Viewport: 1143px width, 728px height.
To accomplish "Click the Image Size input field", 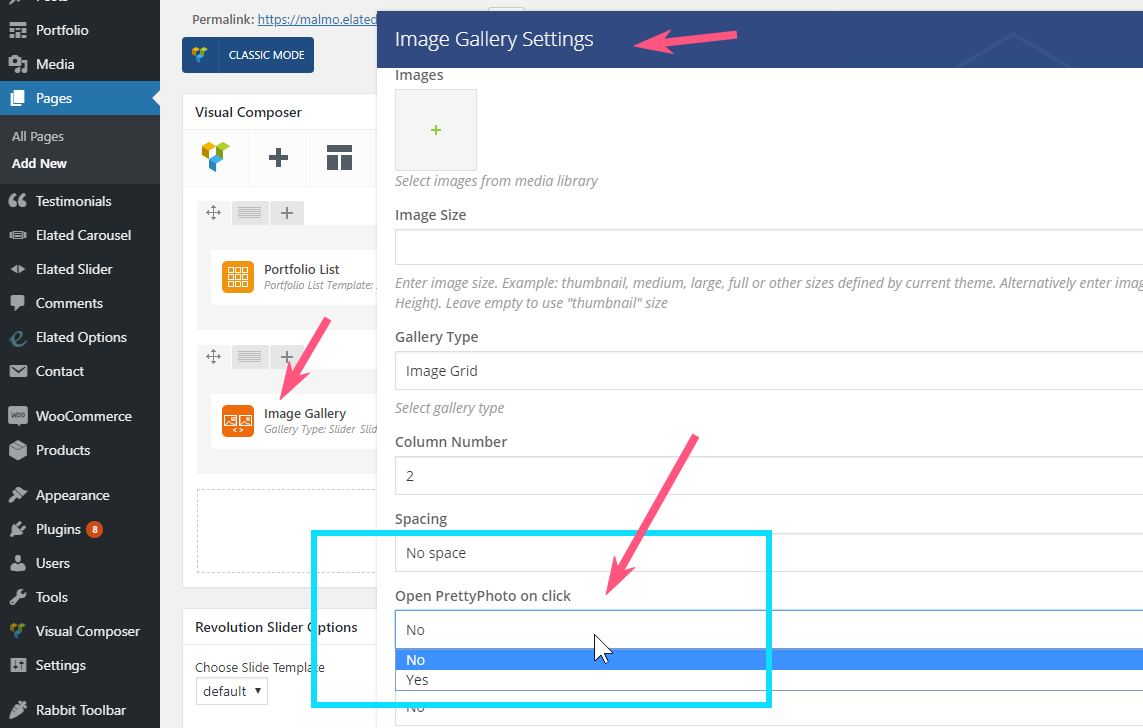I will [x=769, y=247].
